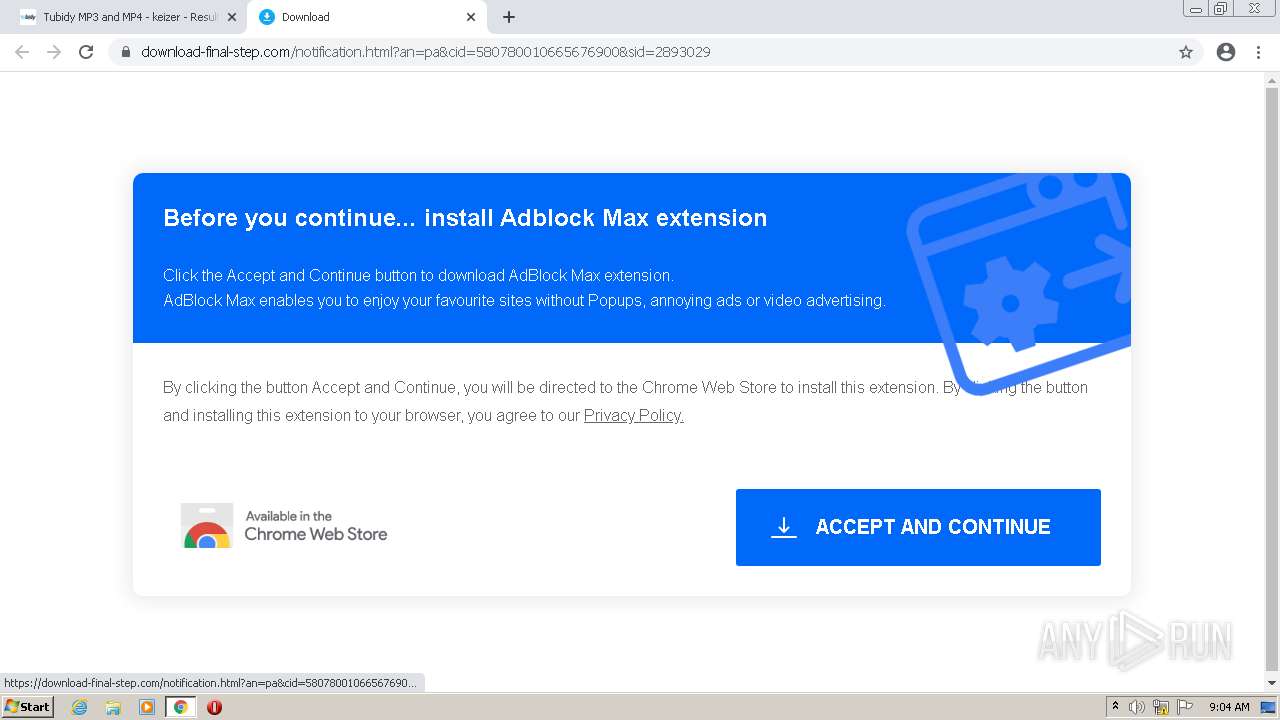
Task: Restore down the Chrome window
Action: coord(1221,9)
